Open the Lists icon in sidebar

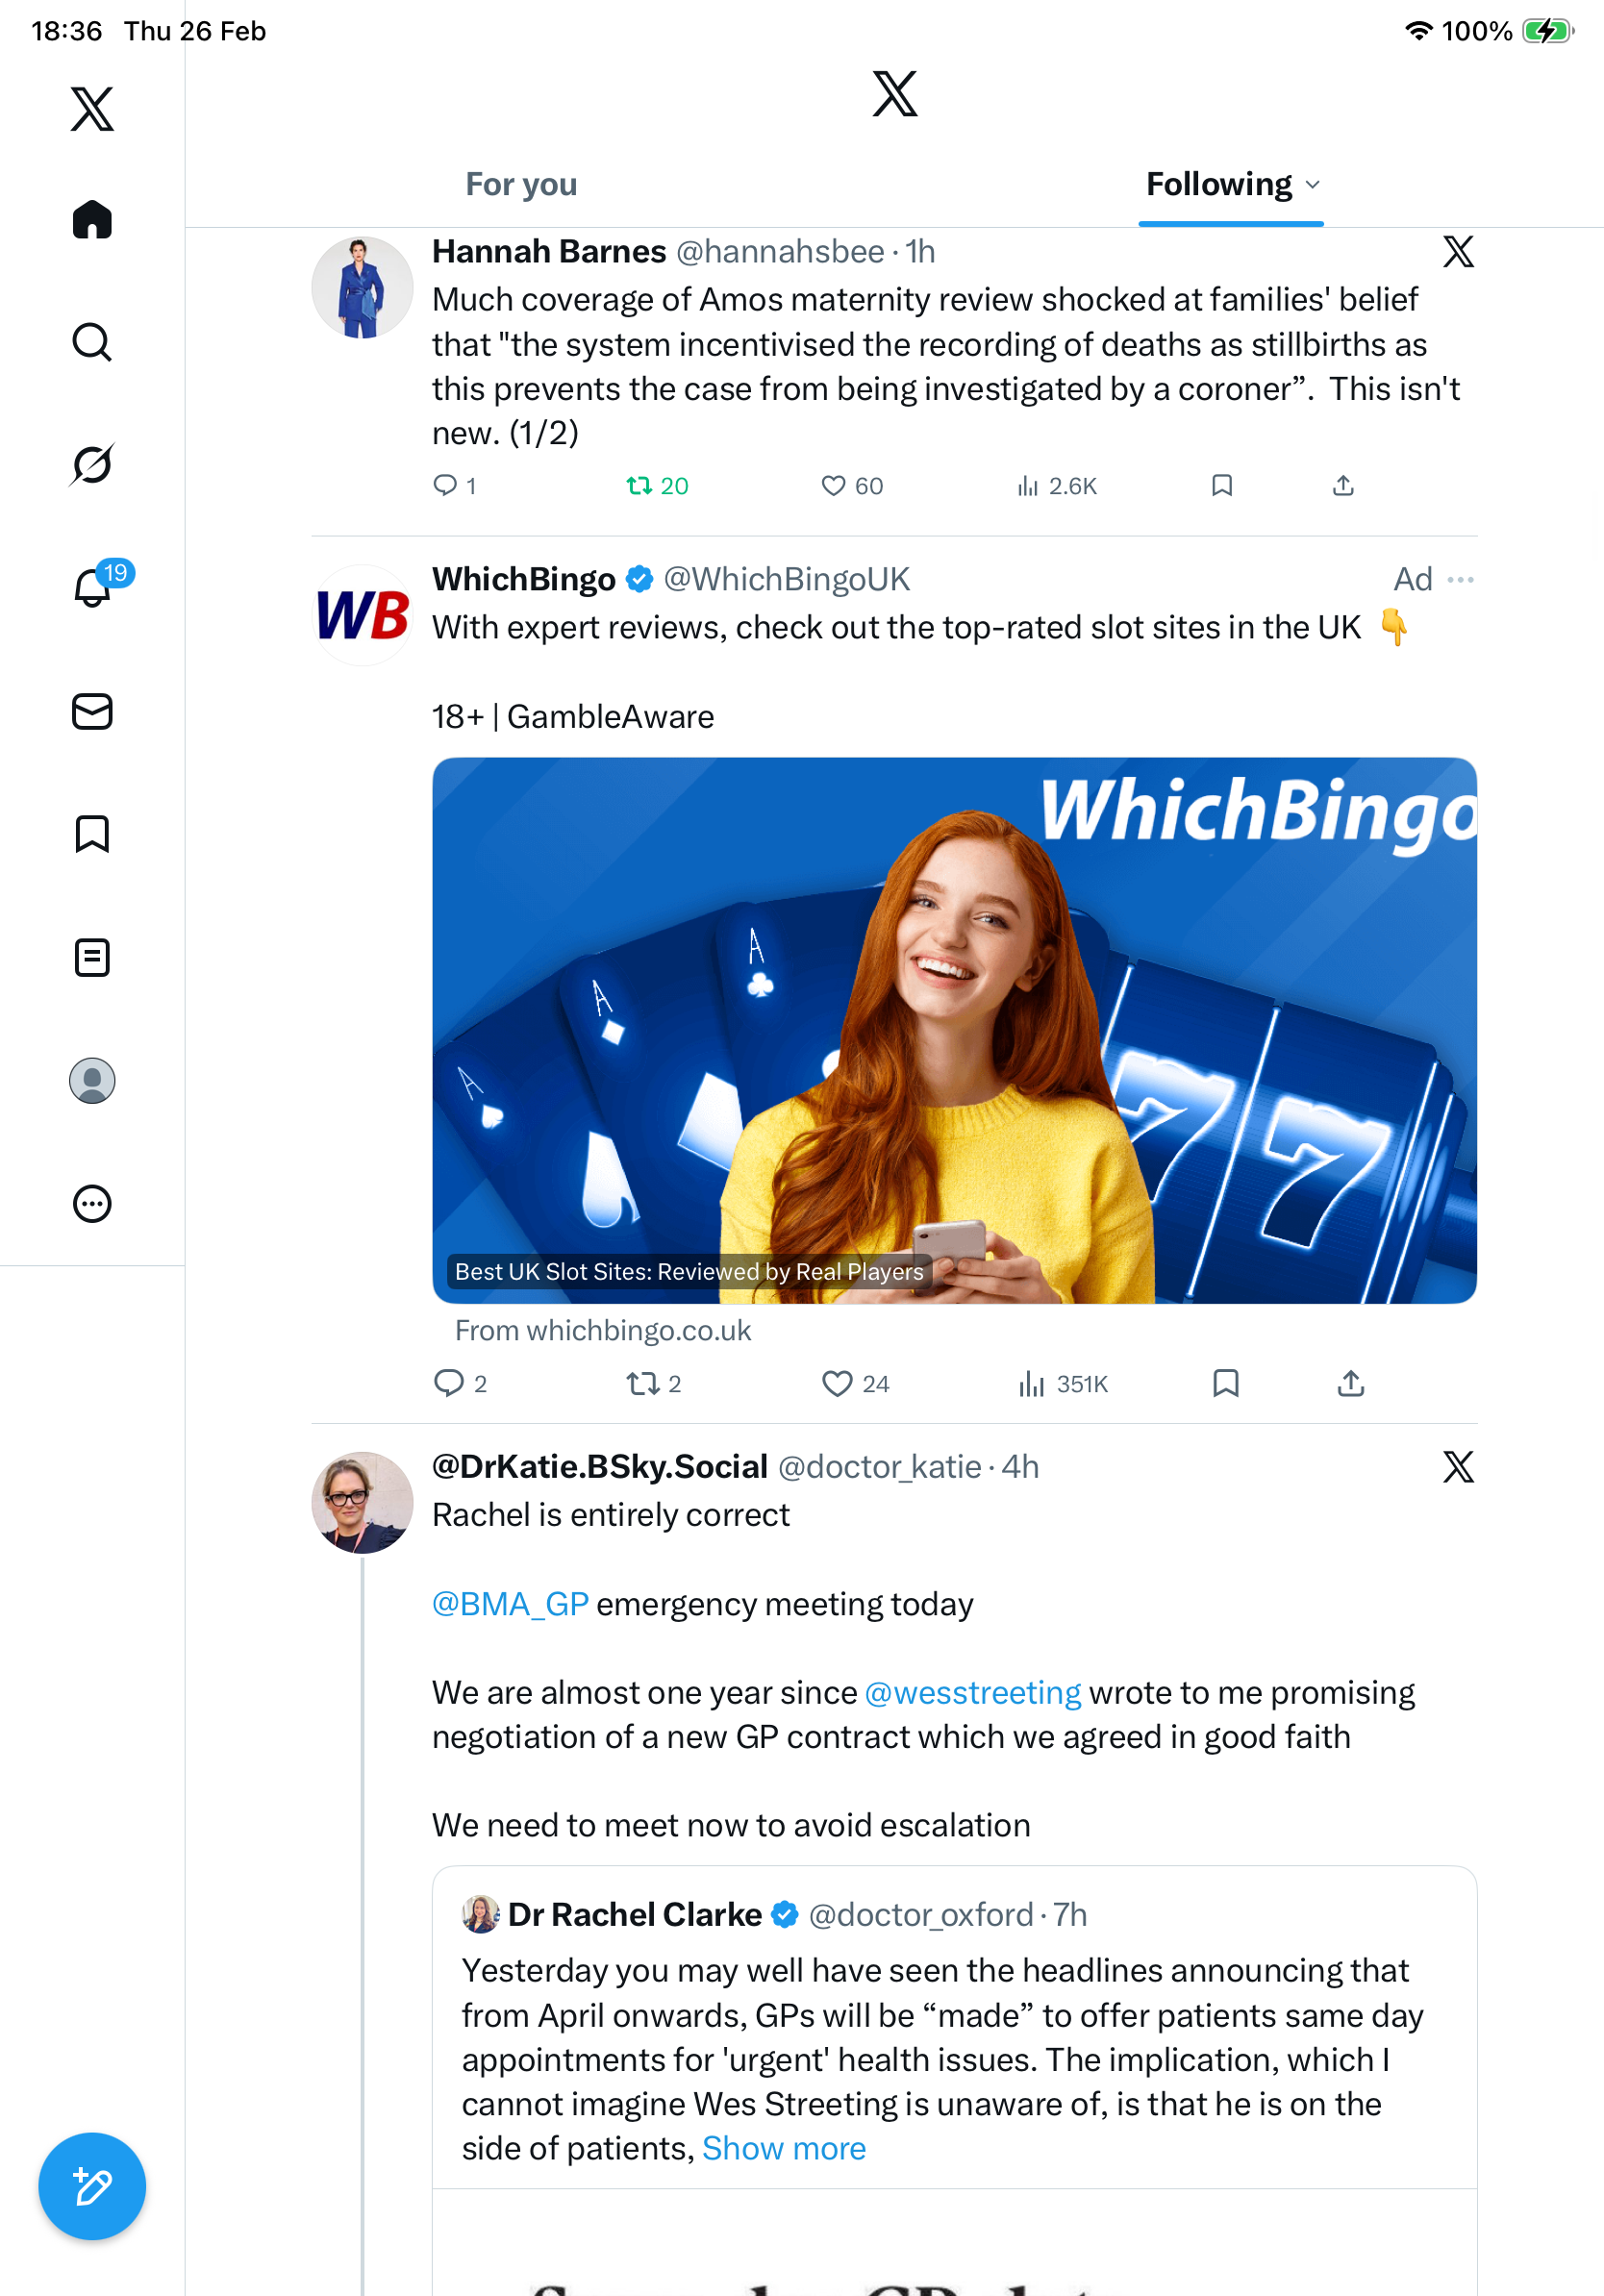pyautogui.click(x=92, y=957)
